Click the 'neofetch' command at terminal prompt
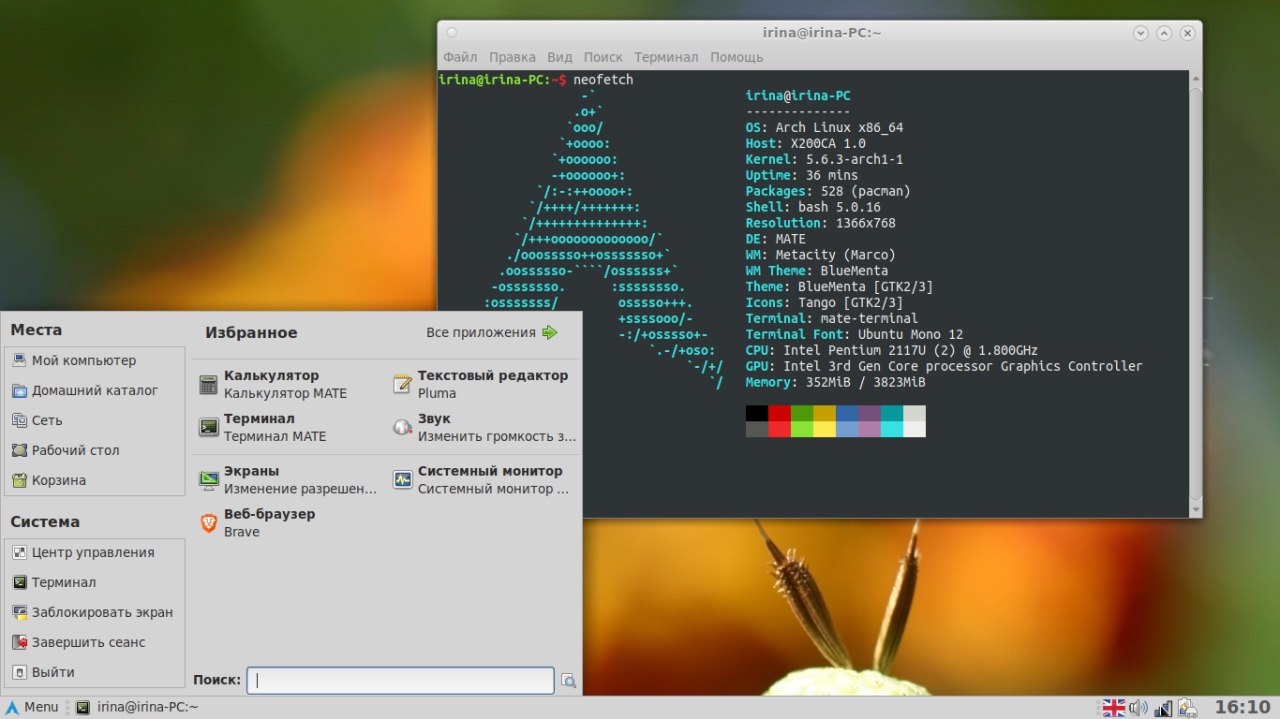Viewport: 1280px width, 719px height. [603, 80]
